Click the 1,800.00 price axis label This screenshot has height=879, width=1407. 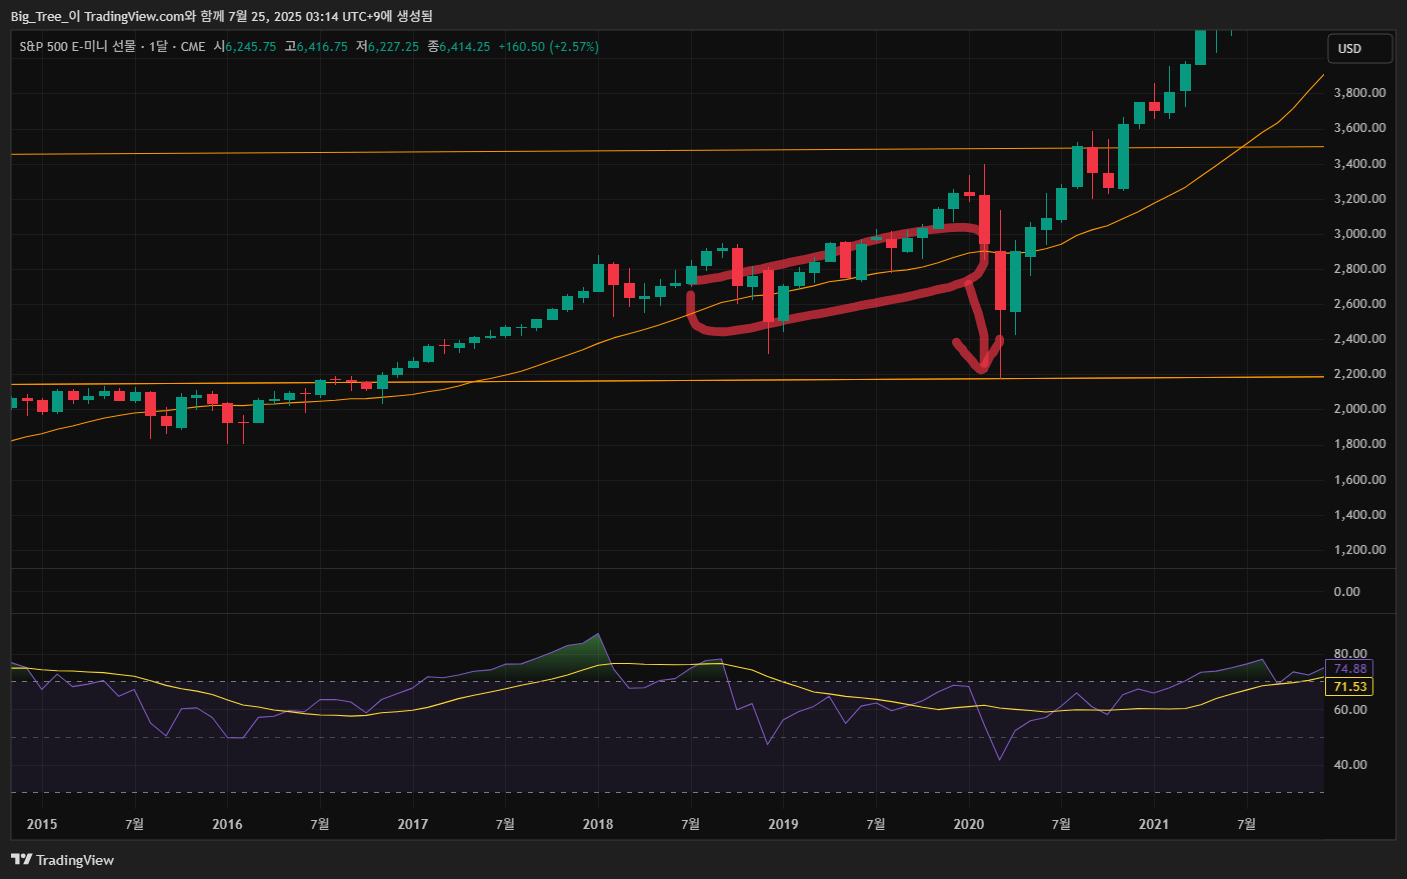click(x=1360, y=443)
